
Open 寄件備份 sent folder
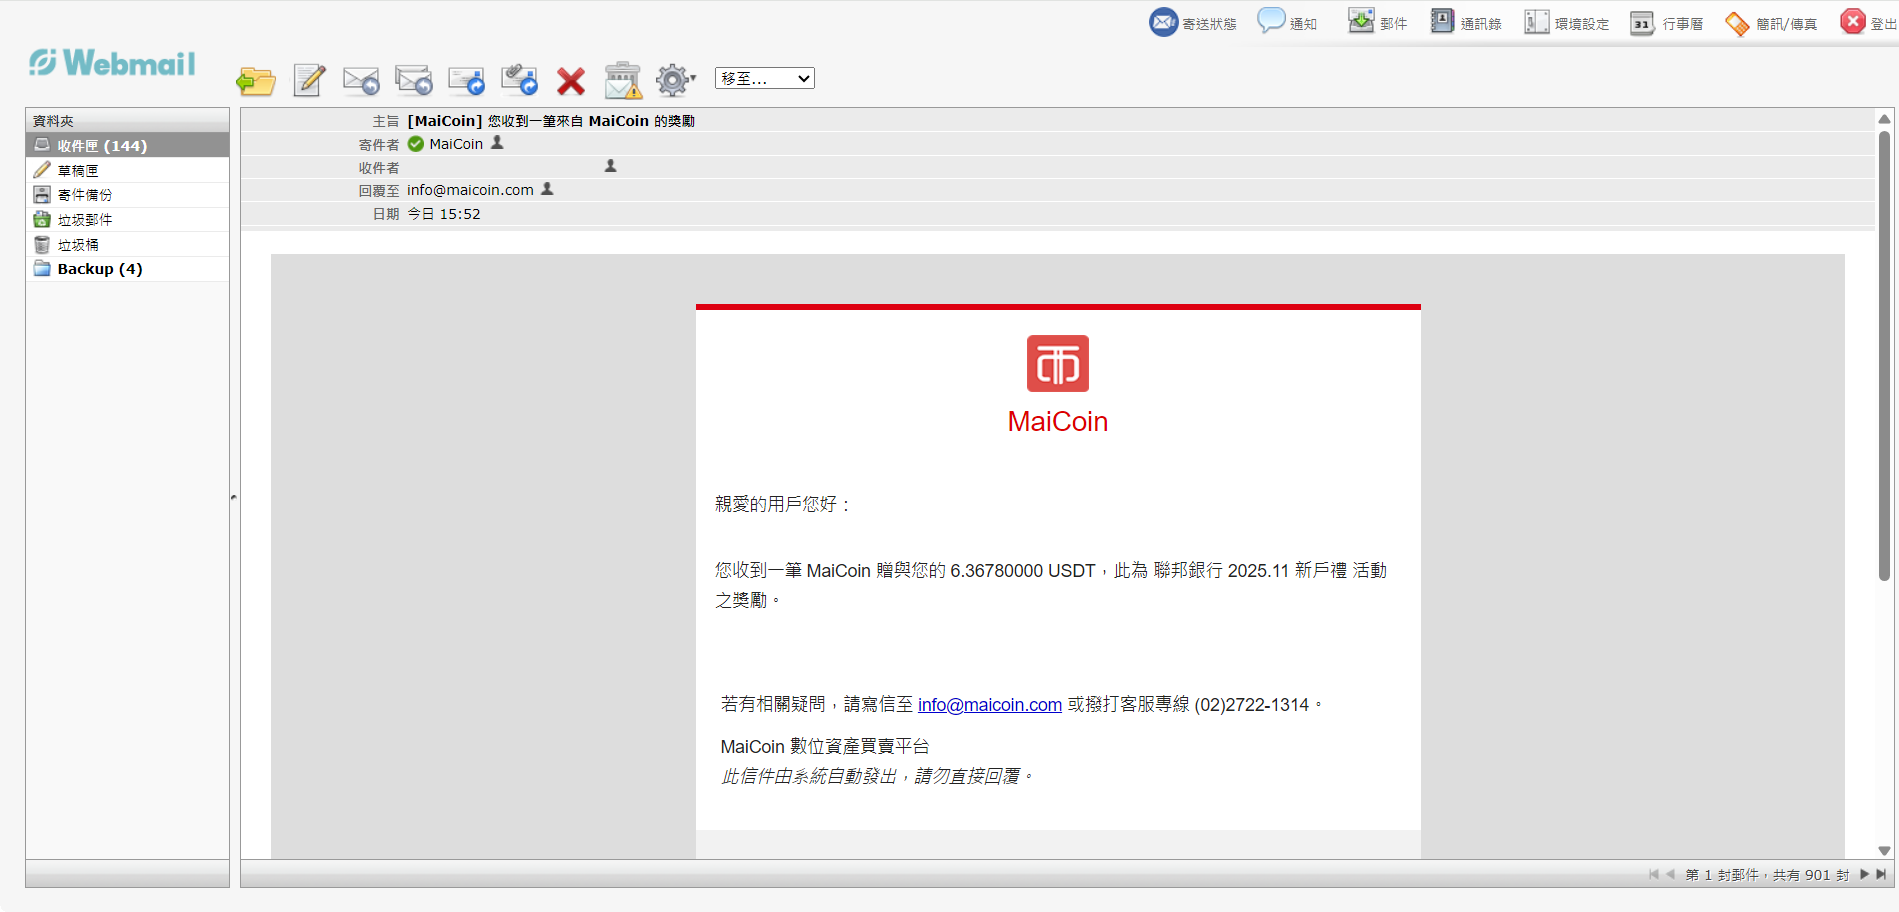click(x=127, y=195)
